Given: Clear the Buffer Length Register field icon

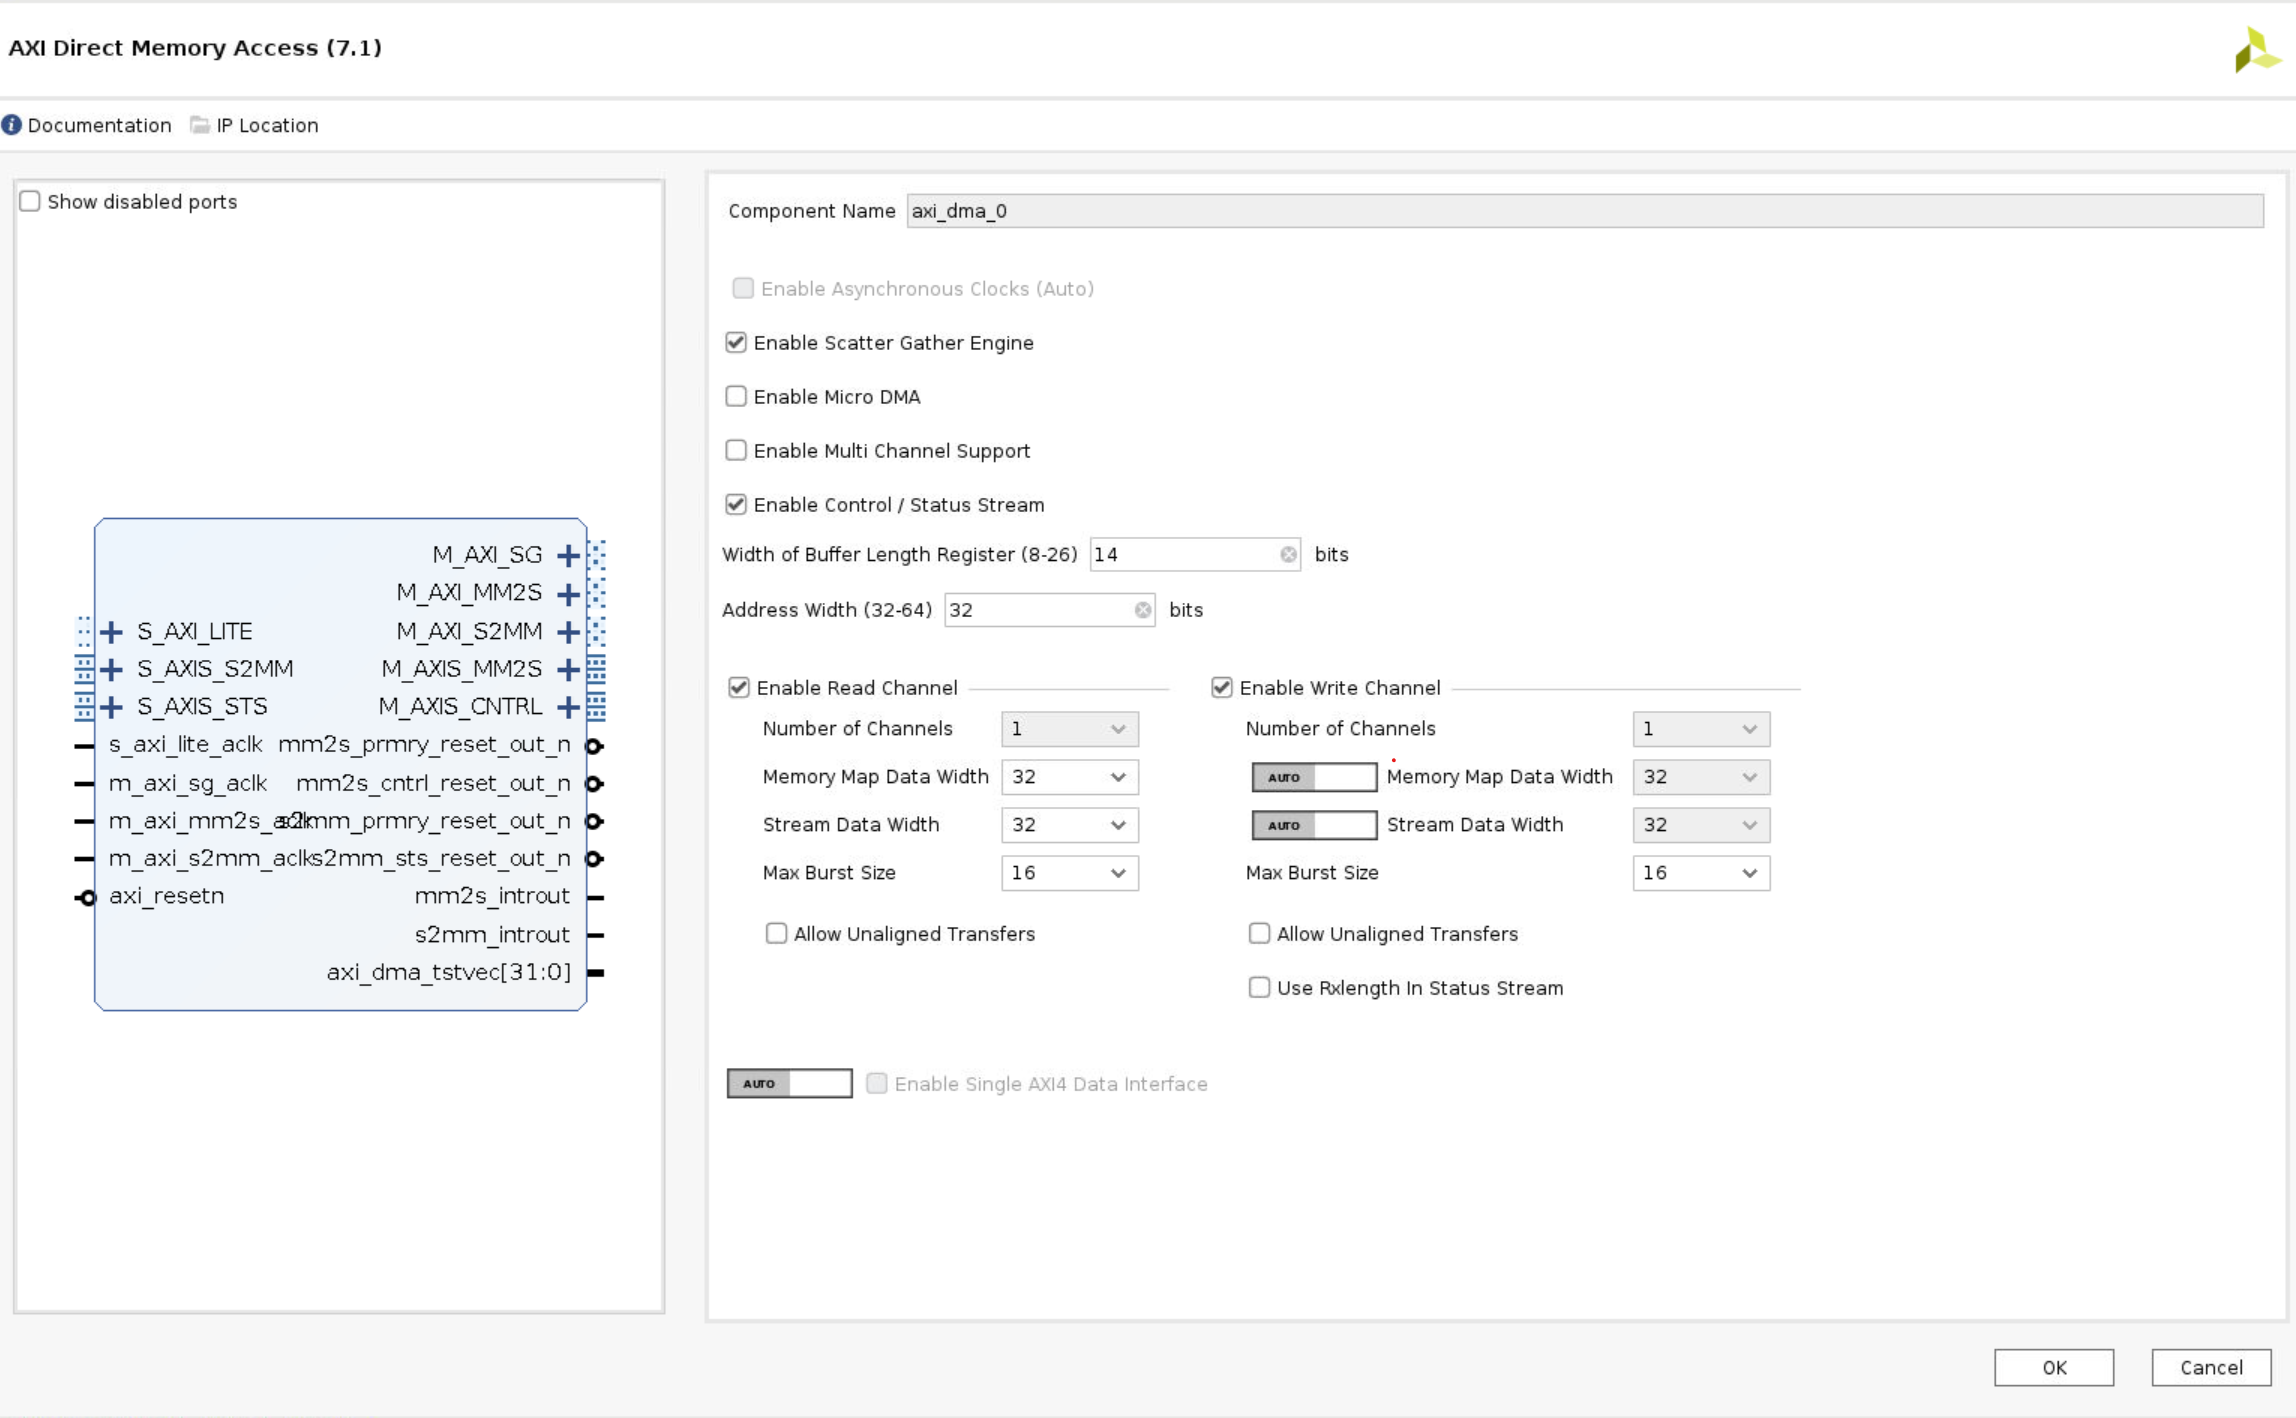Looking at the screenshot, I should click(1288, 554).
